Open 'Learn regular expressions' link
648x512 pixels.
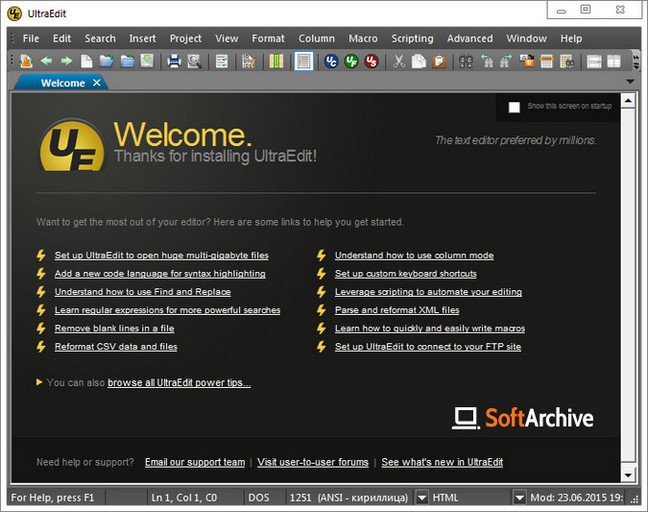[167, 310]
